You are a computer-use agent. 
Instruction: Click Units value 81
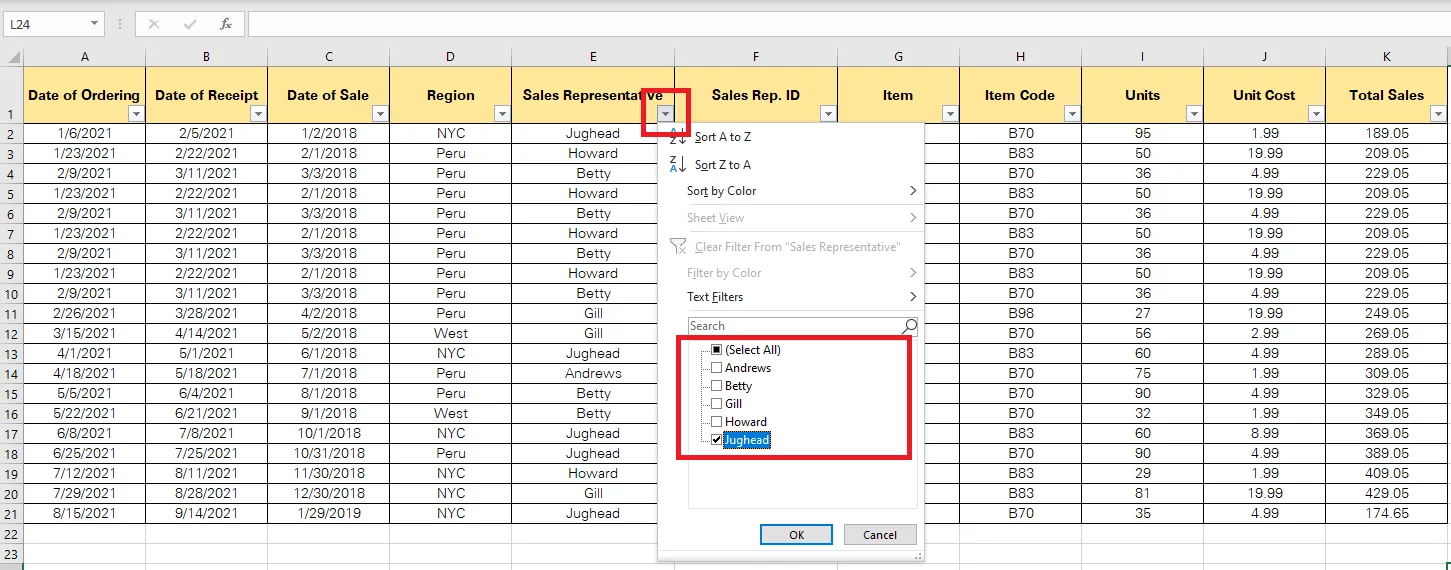click(x=1143, y=494)
